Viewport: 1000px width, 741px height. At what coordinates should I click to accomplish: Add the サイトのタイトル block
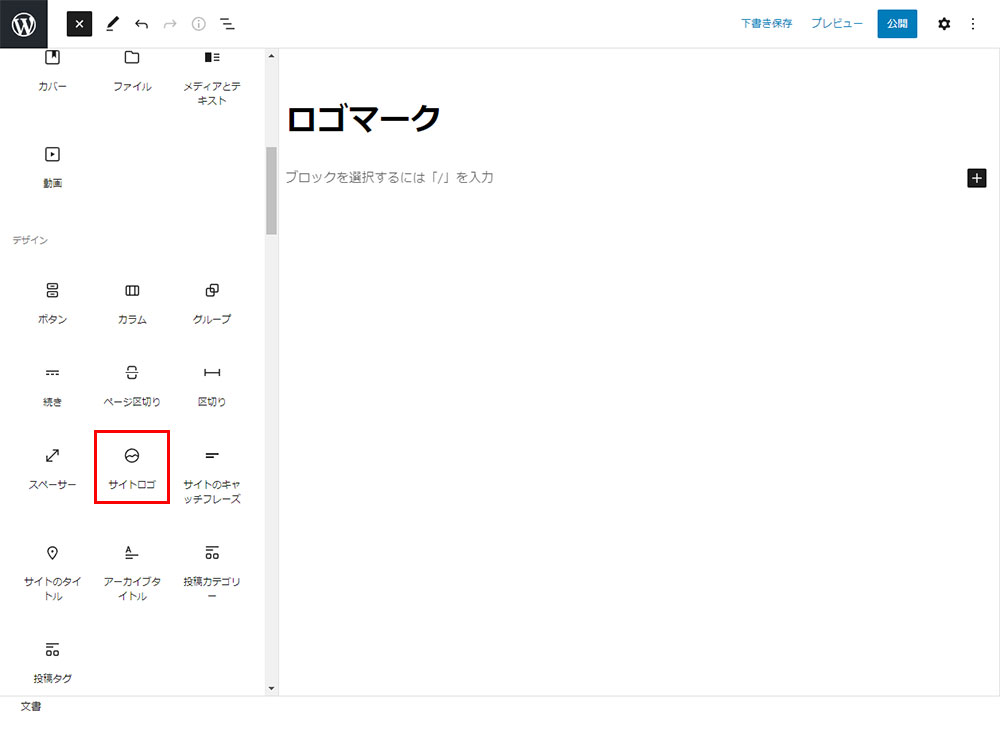[x=52, y=572]
